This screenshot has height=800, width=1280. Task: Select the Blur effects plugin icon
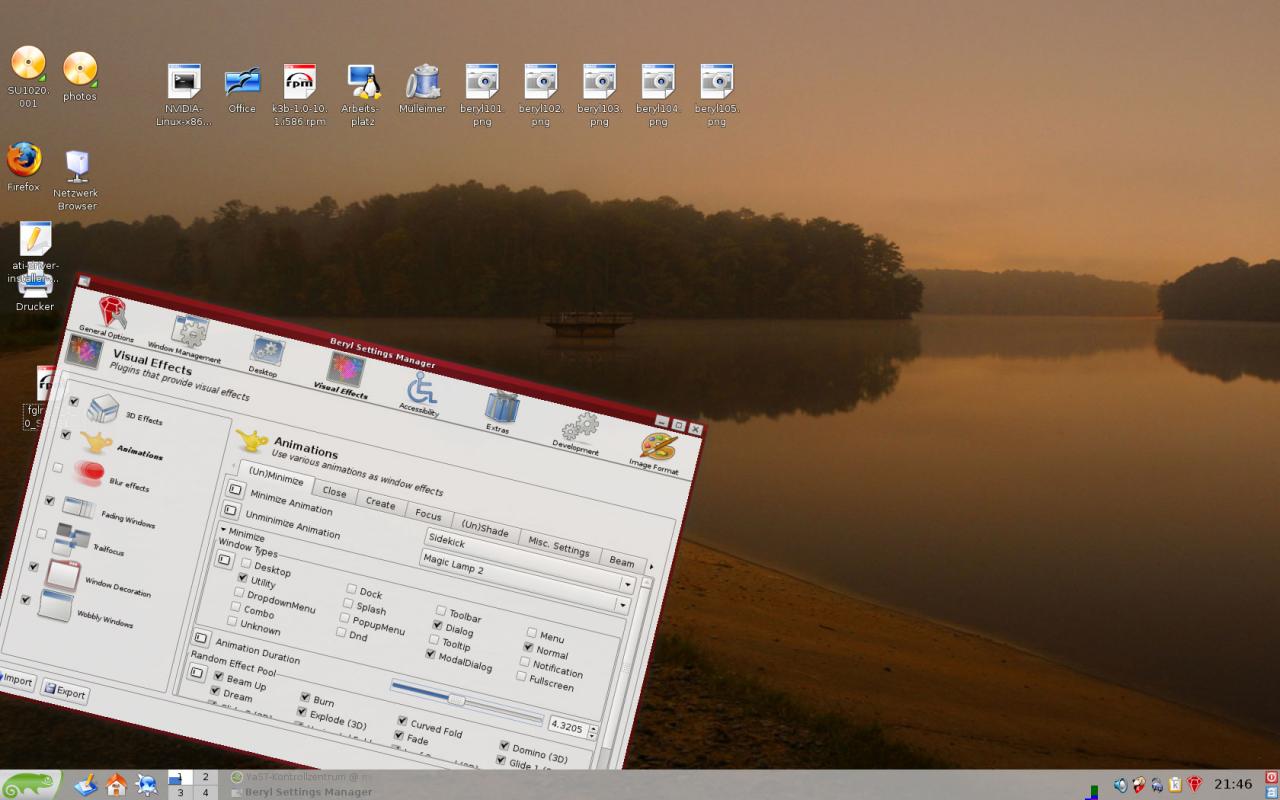(88, 473)
